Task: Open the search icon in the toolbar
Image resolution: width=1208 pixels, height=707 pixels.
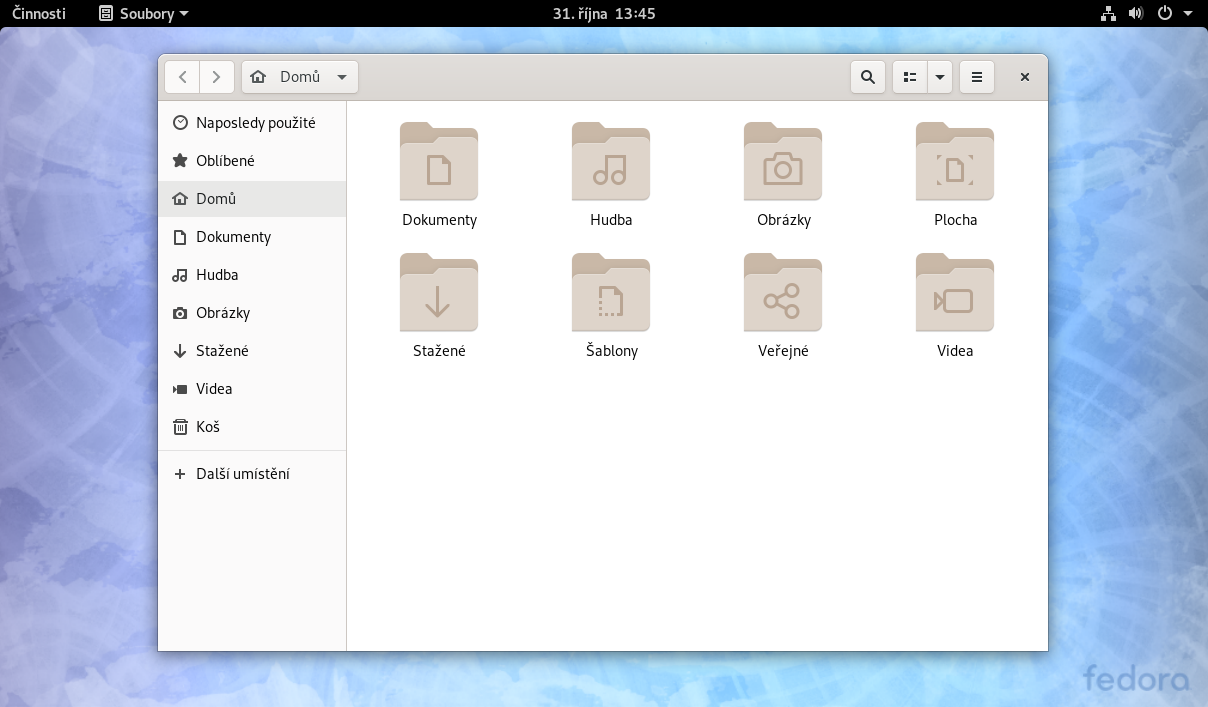Action: (x=867, y=76)
